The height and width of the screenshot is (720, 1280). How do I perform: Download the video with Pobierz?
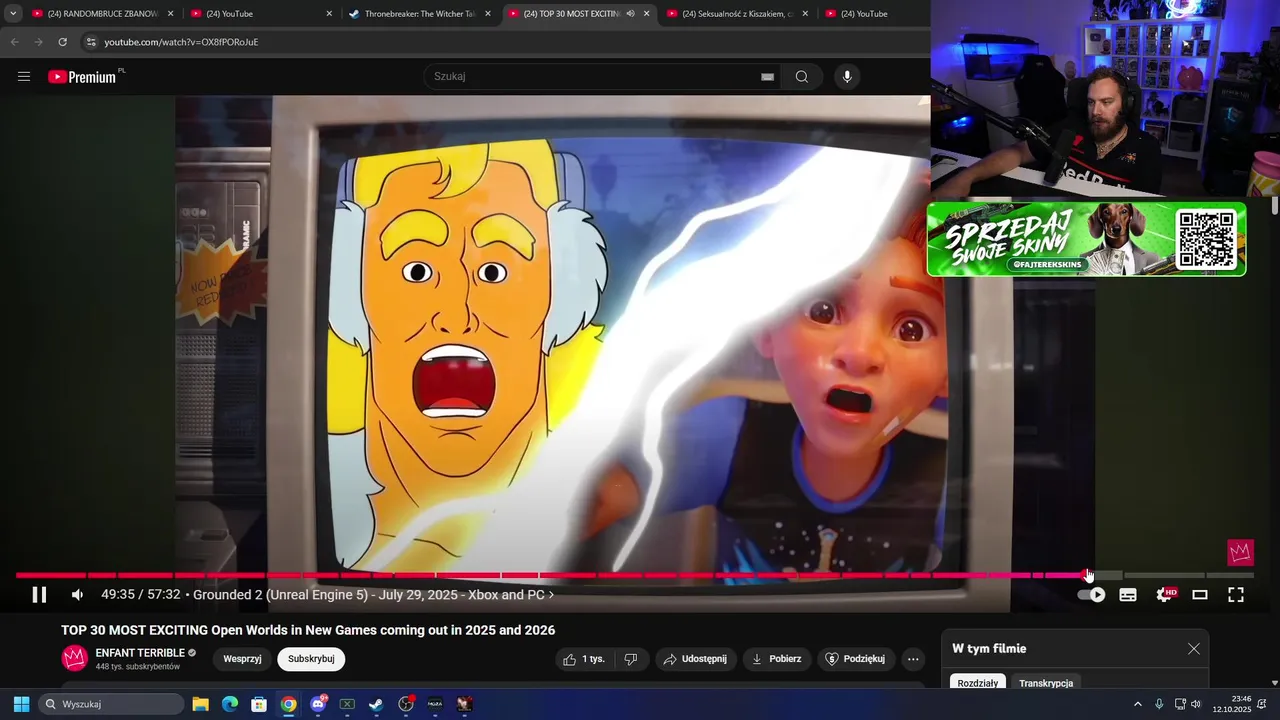pyautogui.click(x=777, y=659)
